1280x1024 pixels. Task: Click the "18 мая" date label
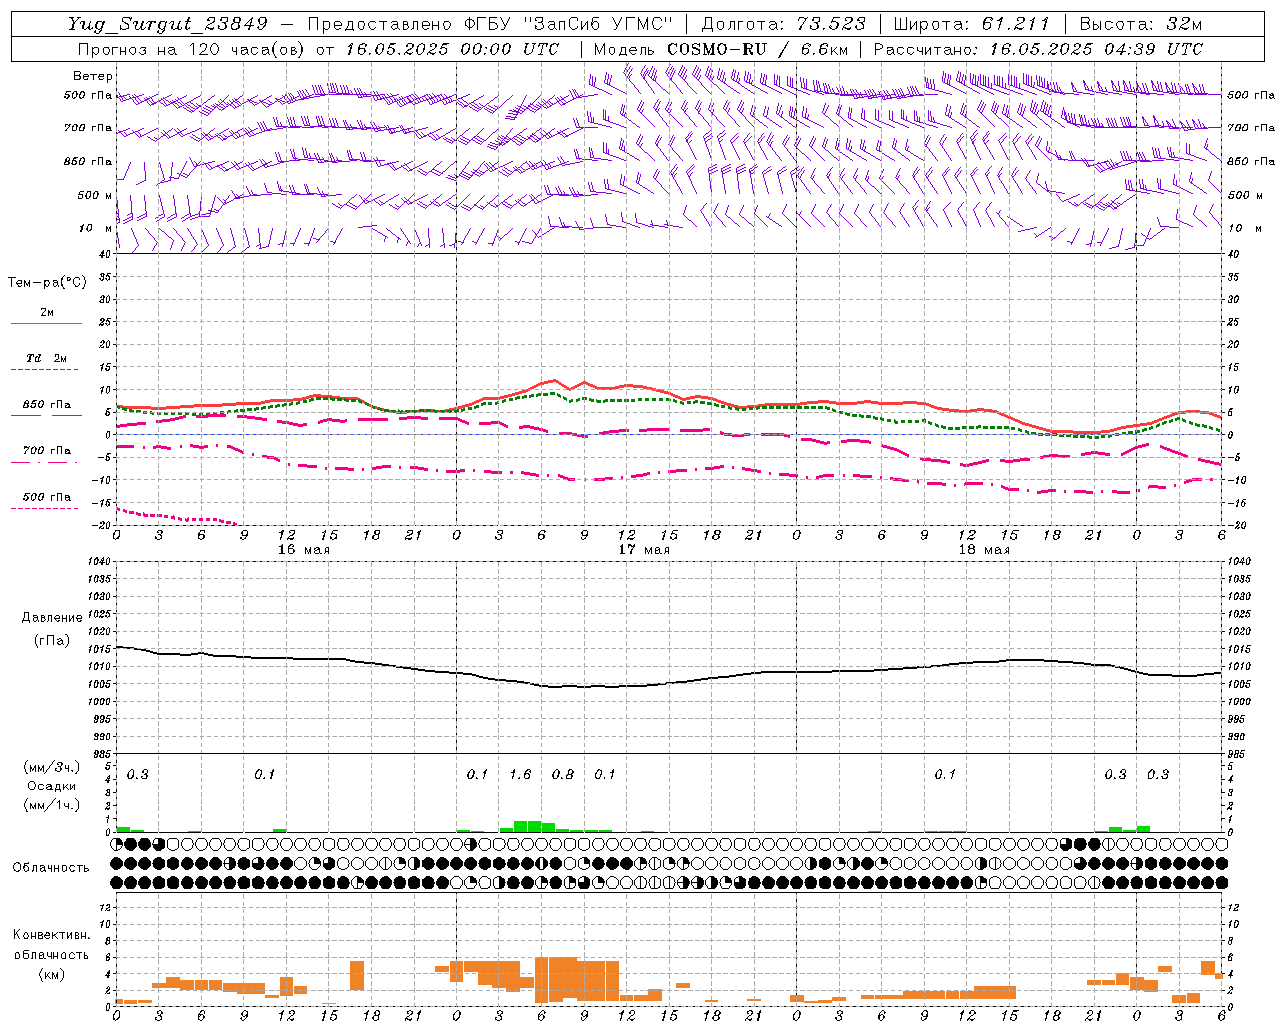983,549
